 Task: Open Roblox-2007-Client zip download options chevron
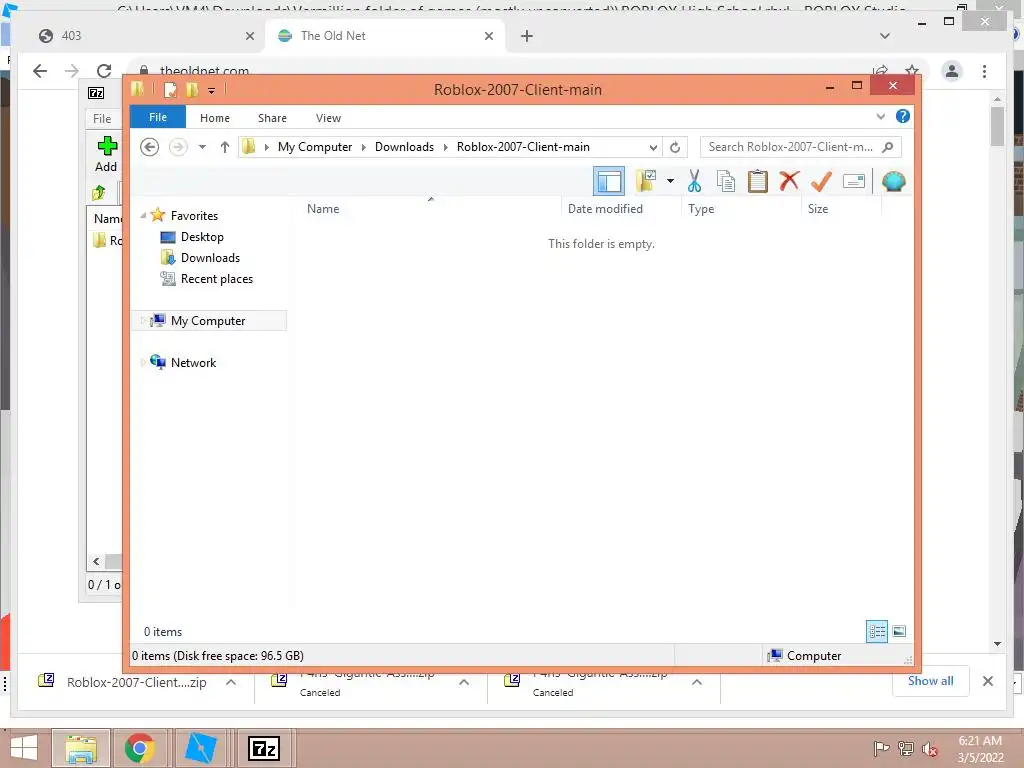(x=231, y=682)
